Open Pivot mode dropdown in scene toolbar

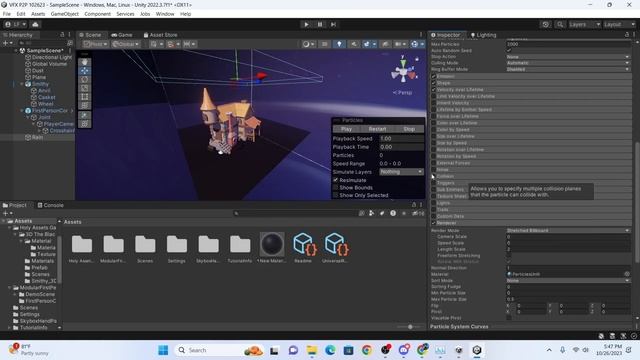[96, 44]
